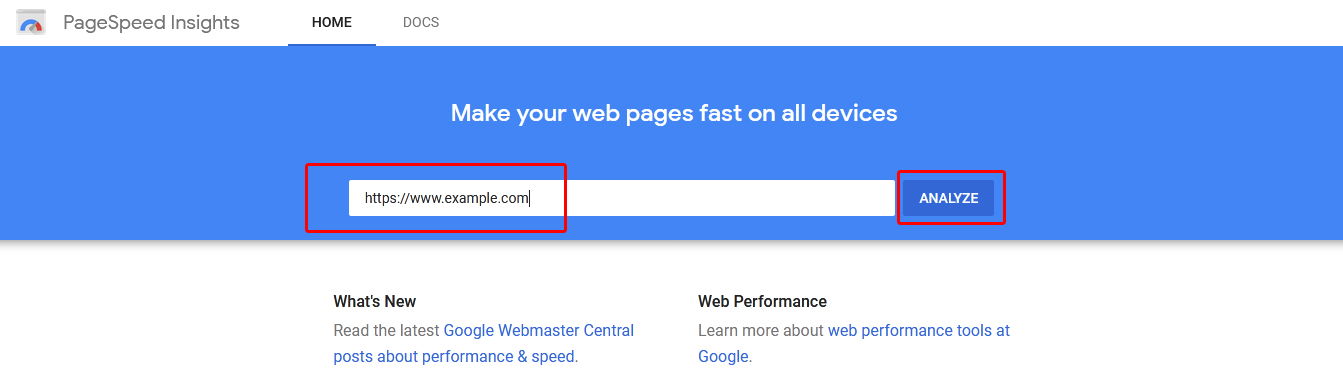Click the PageSpeed Insights gauge logo icon
This screenshot has width=1343, height=379.
[32, 23]
